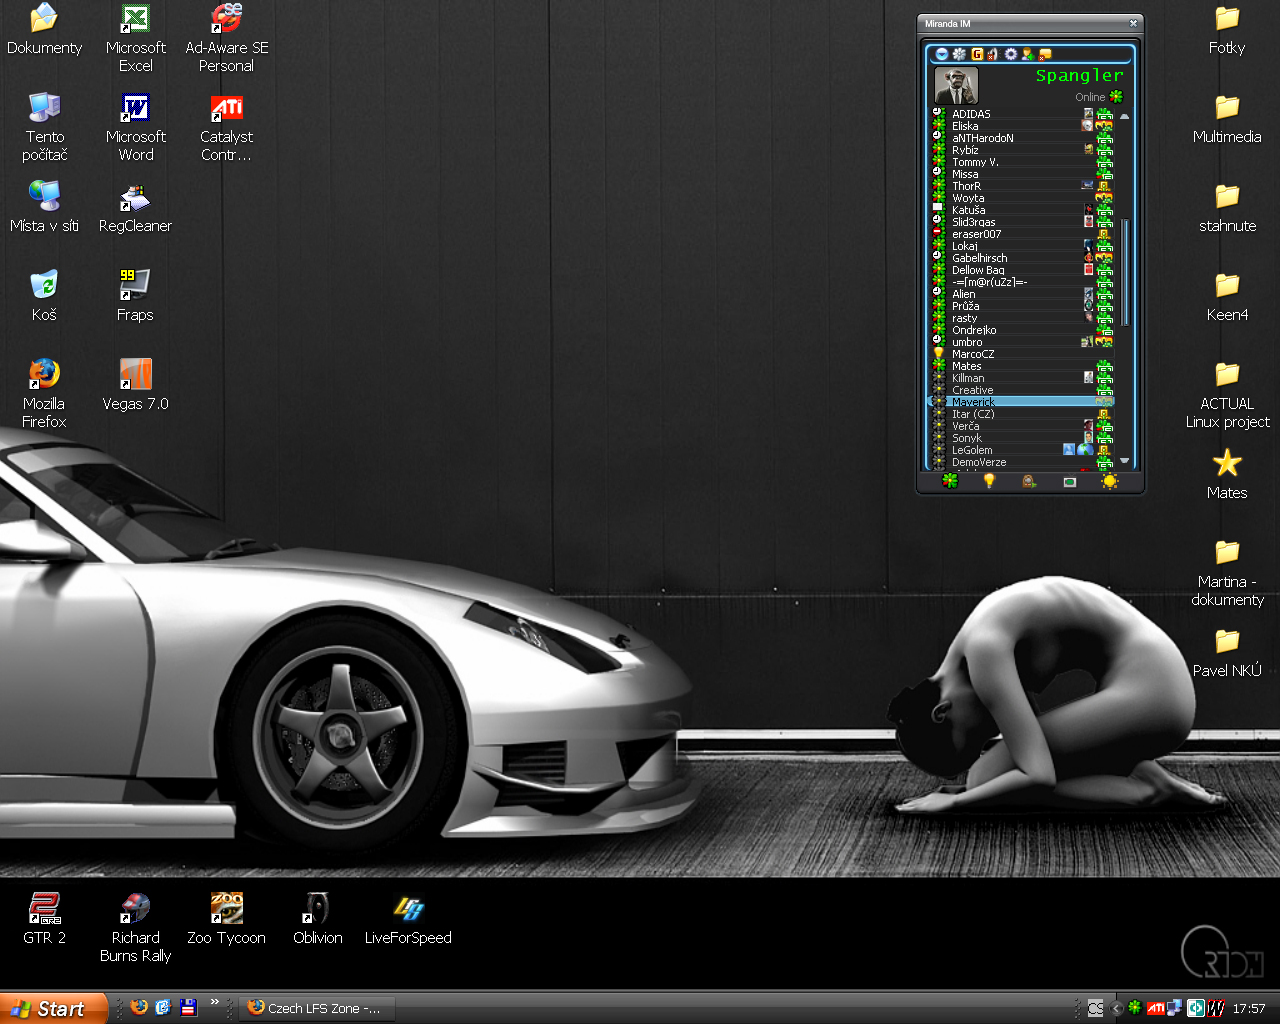The height and width of the screenshot is (1024, 1280).
Task: Expand the Quick Launch overflow chevron
Action: (x=214, y=1002)
